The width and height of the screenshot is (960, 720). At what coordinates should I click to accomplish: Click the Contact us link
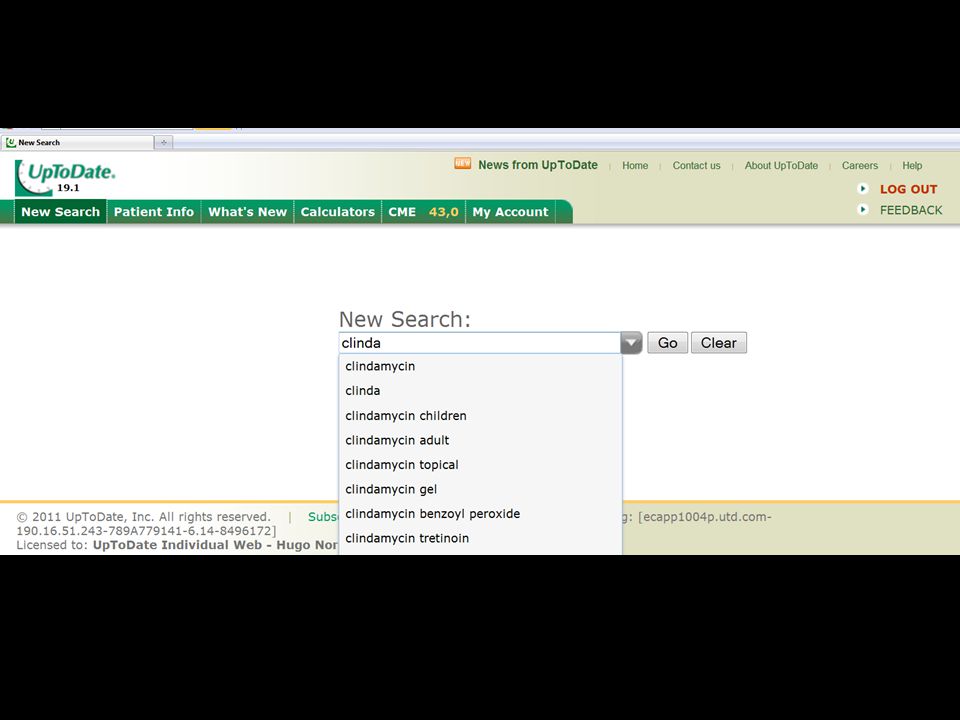click(x=696, y=165)
